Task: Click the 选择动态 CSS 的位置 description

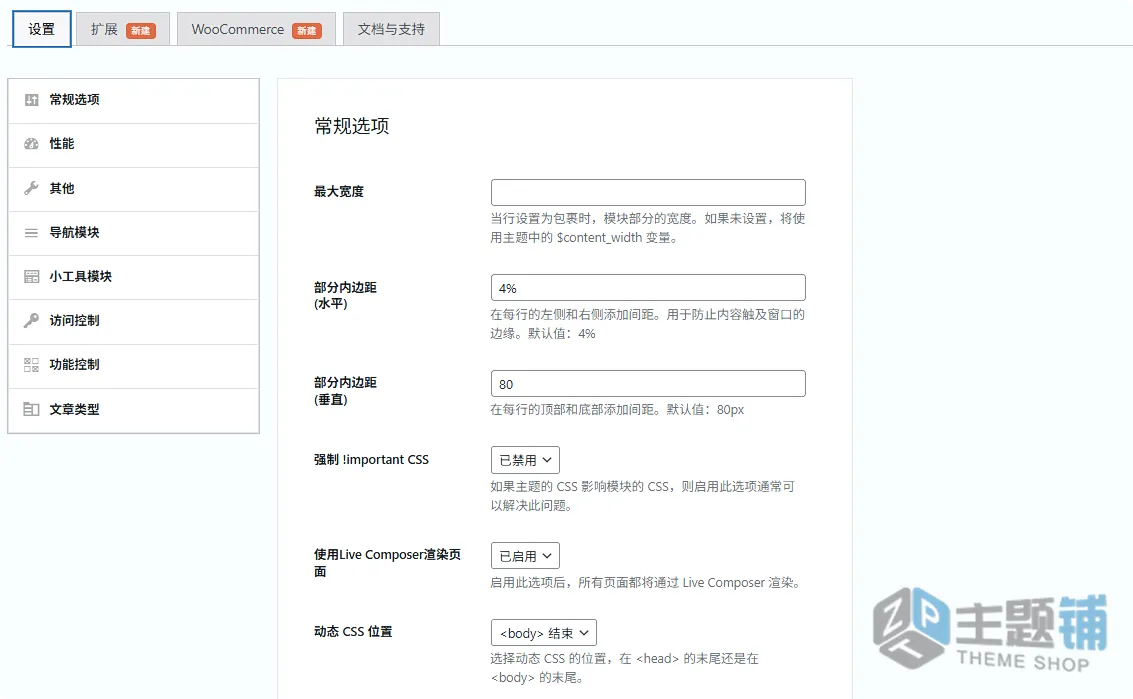Action: (625, 668)
